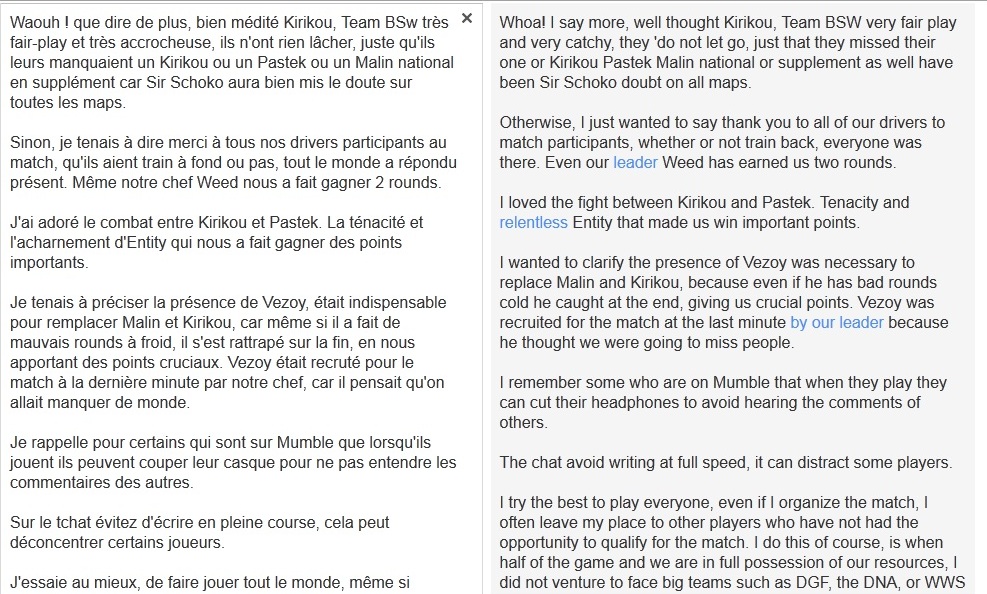
Task: Click the 'Je tenais à préciser' source paragraph
Action: (228, 352)
